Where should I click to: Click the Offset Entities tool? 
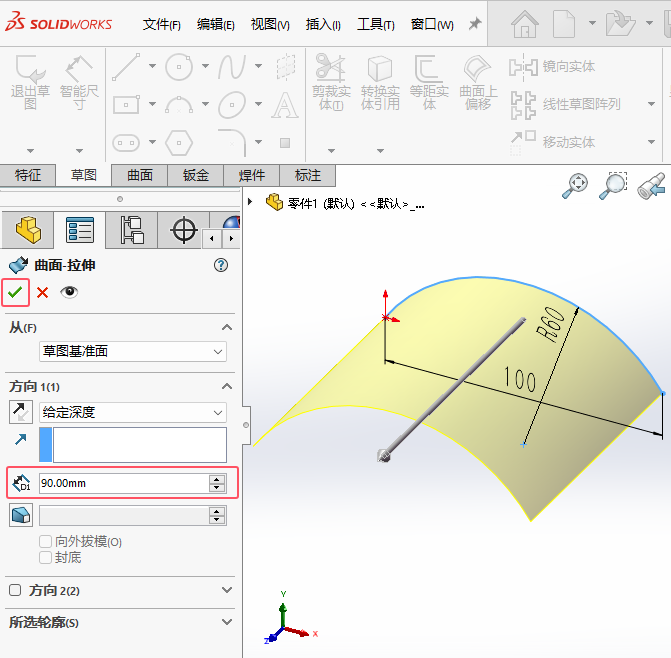tap(429, 81)
